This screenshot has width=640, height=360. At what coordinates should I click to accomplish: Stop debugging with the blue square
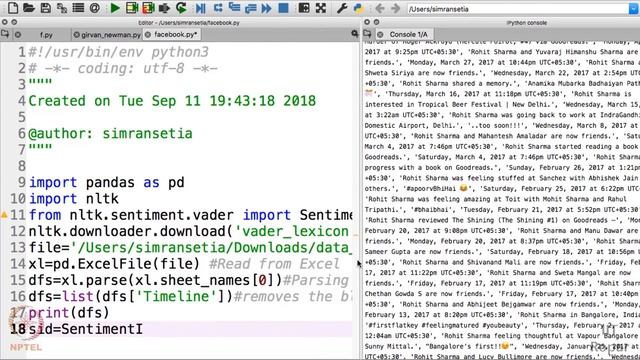pos(283,8)
